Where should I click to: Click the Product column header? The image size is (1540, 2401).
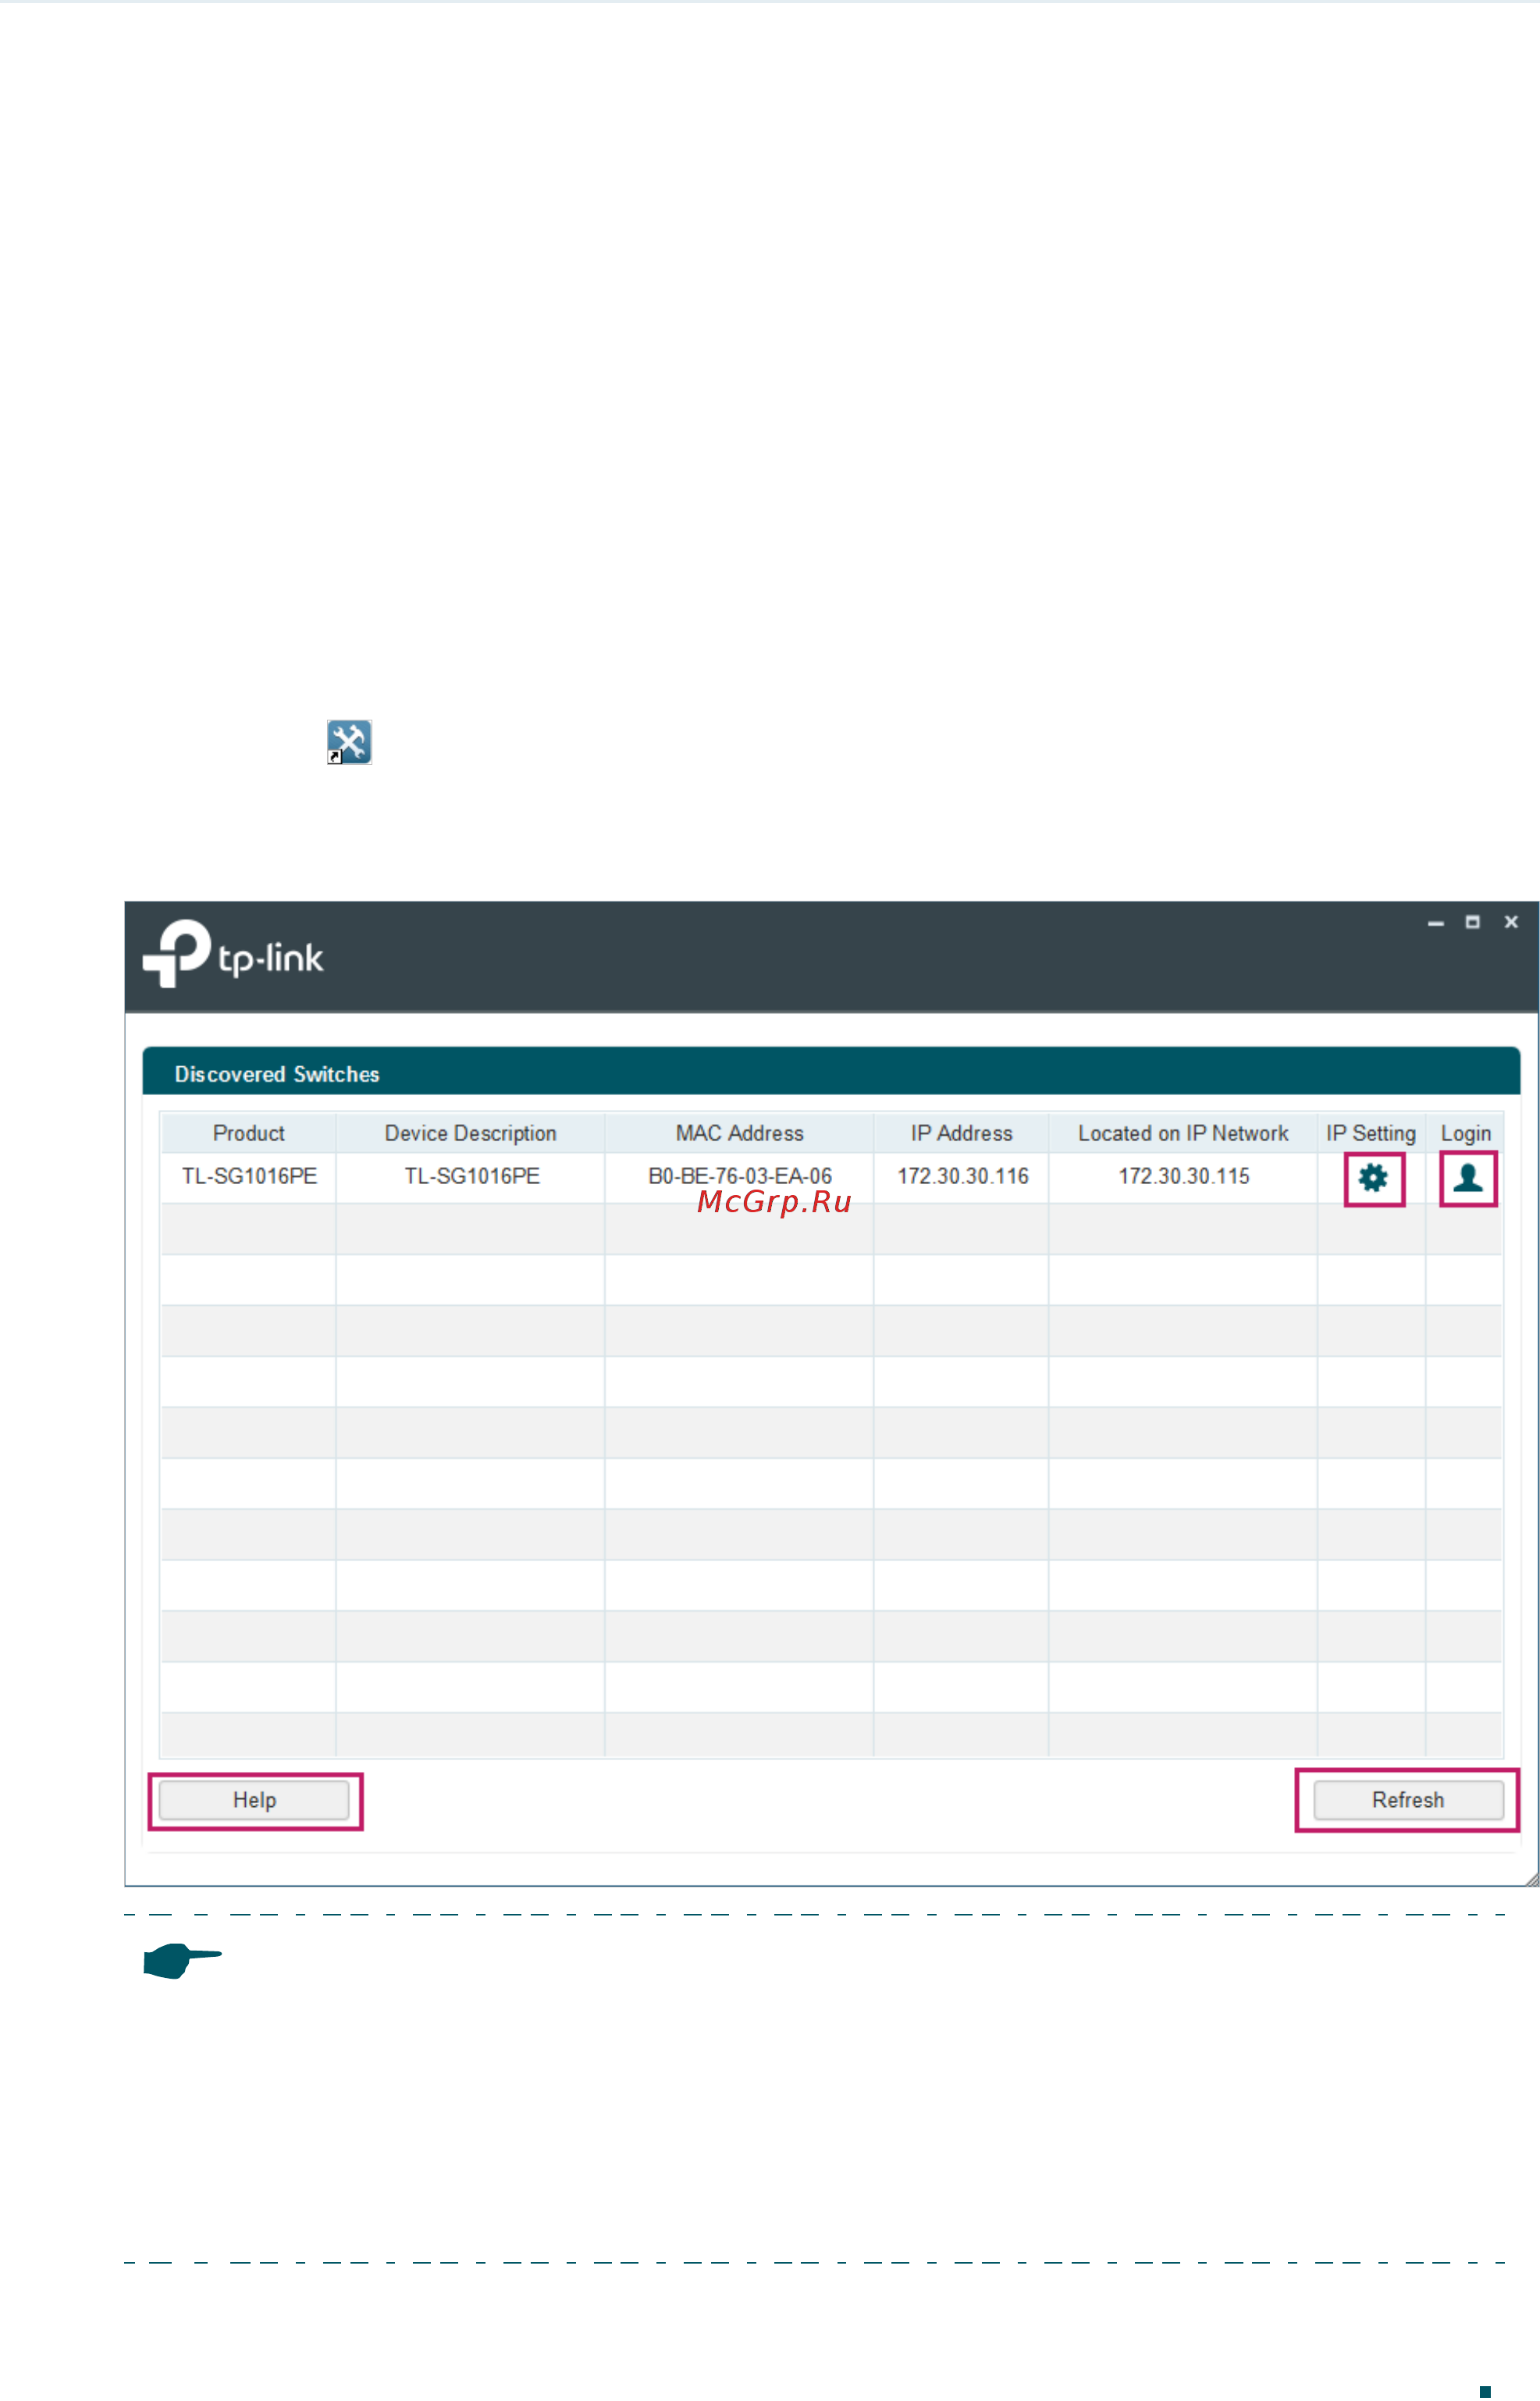click(x=248, y=1133)
